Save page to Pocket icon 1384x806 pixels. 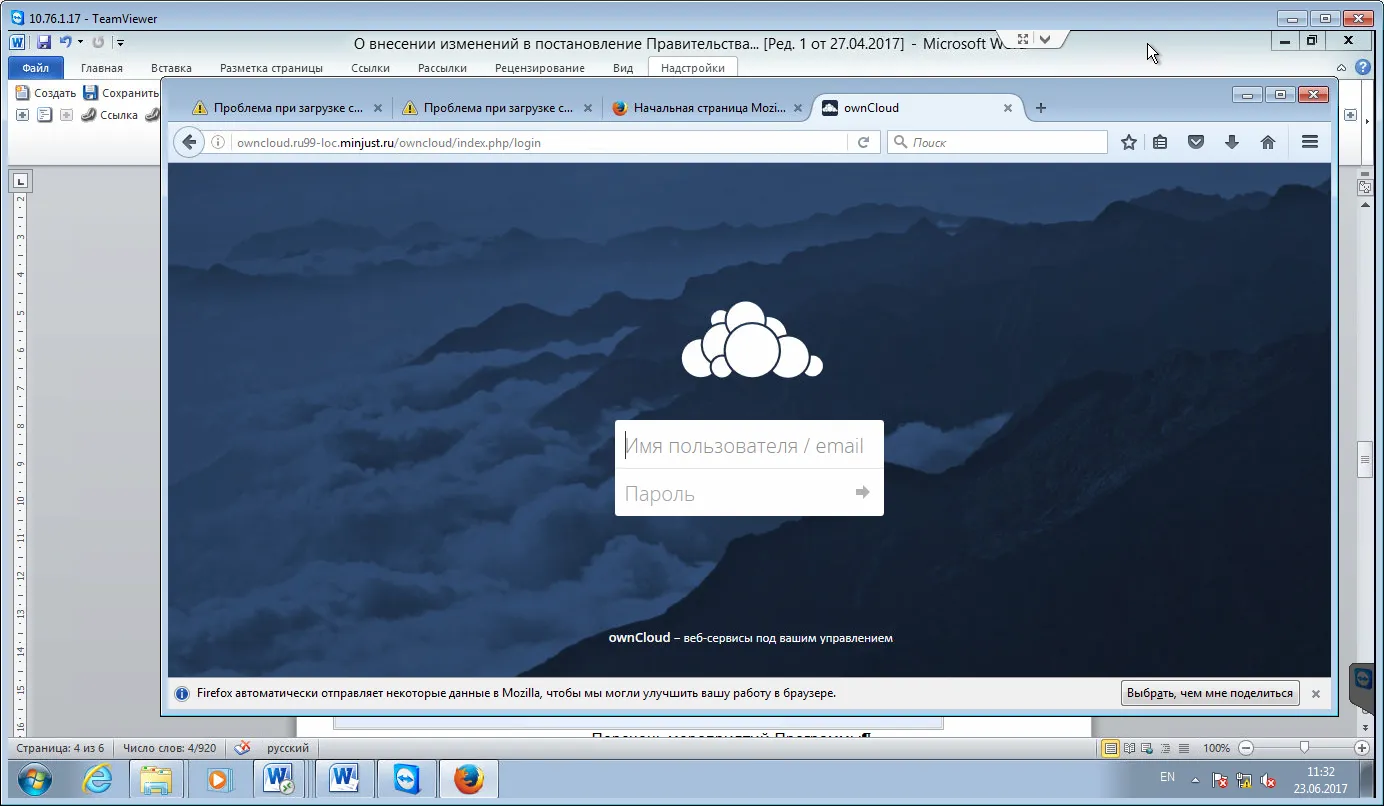1195,143
